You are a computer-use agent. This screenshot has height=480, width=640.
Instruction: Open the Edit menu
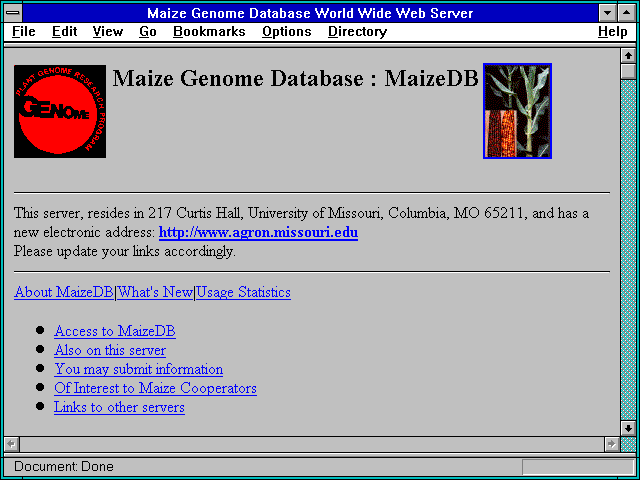point(64,31)
